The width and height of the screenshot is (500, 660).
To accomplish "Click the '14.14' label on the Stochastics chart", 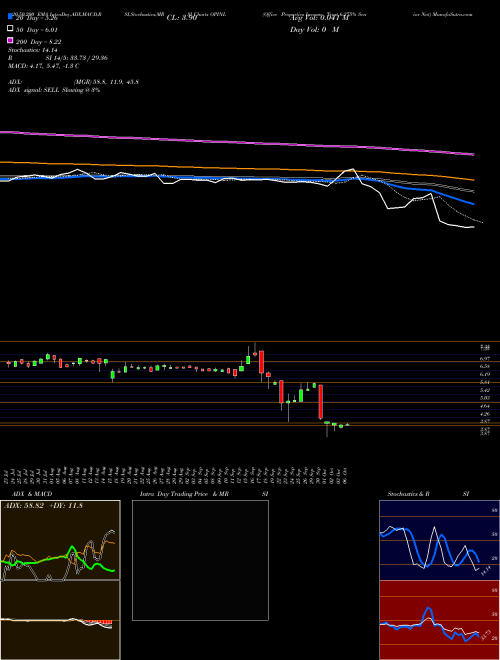I will (x=486, y=571).
